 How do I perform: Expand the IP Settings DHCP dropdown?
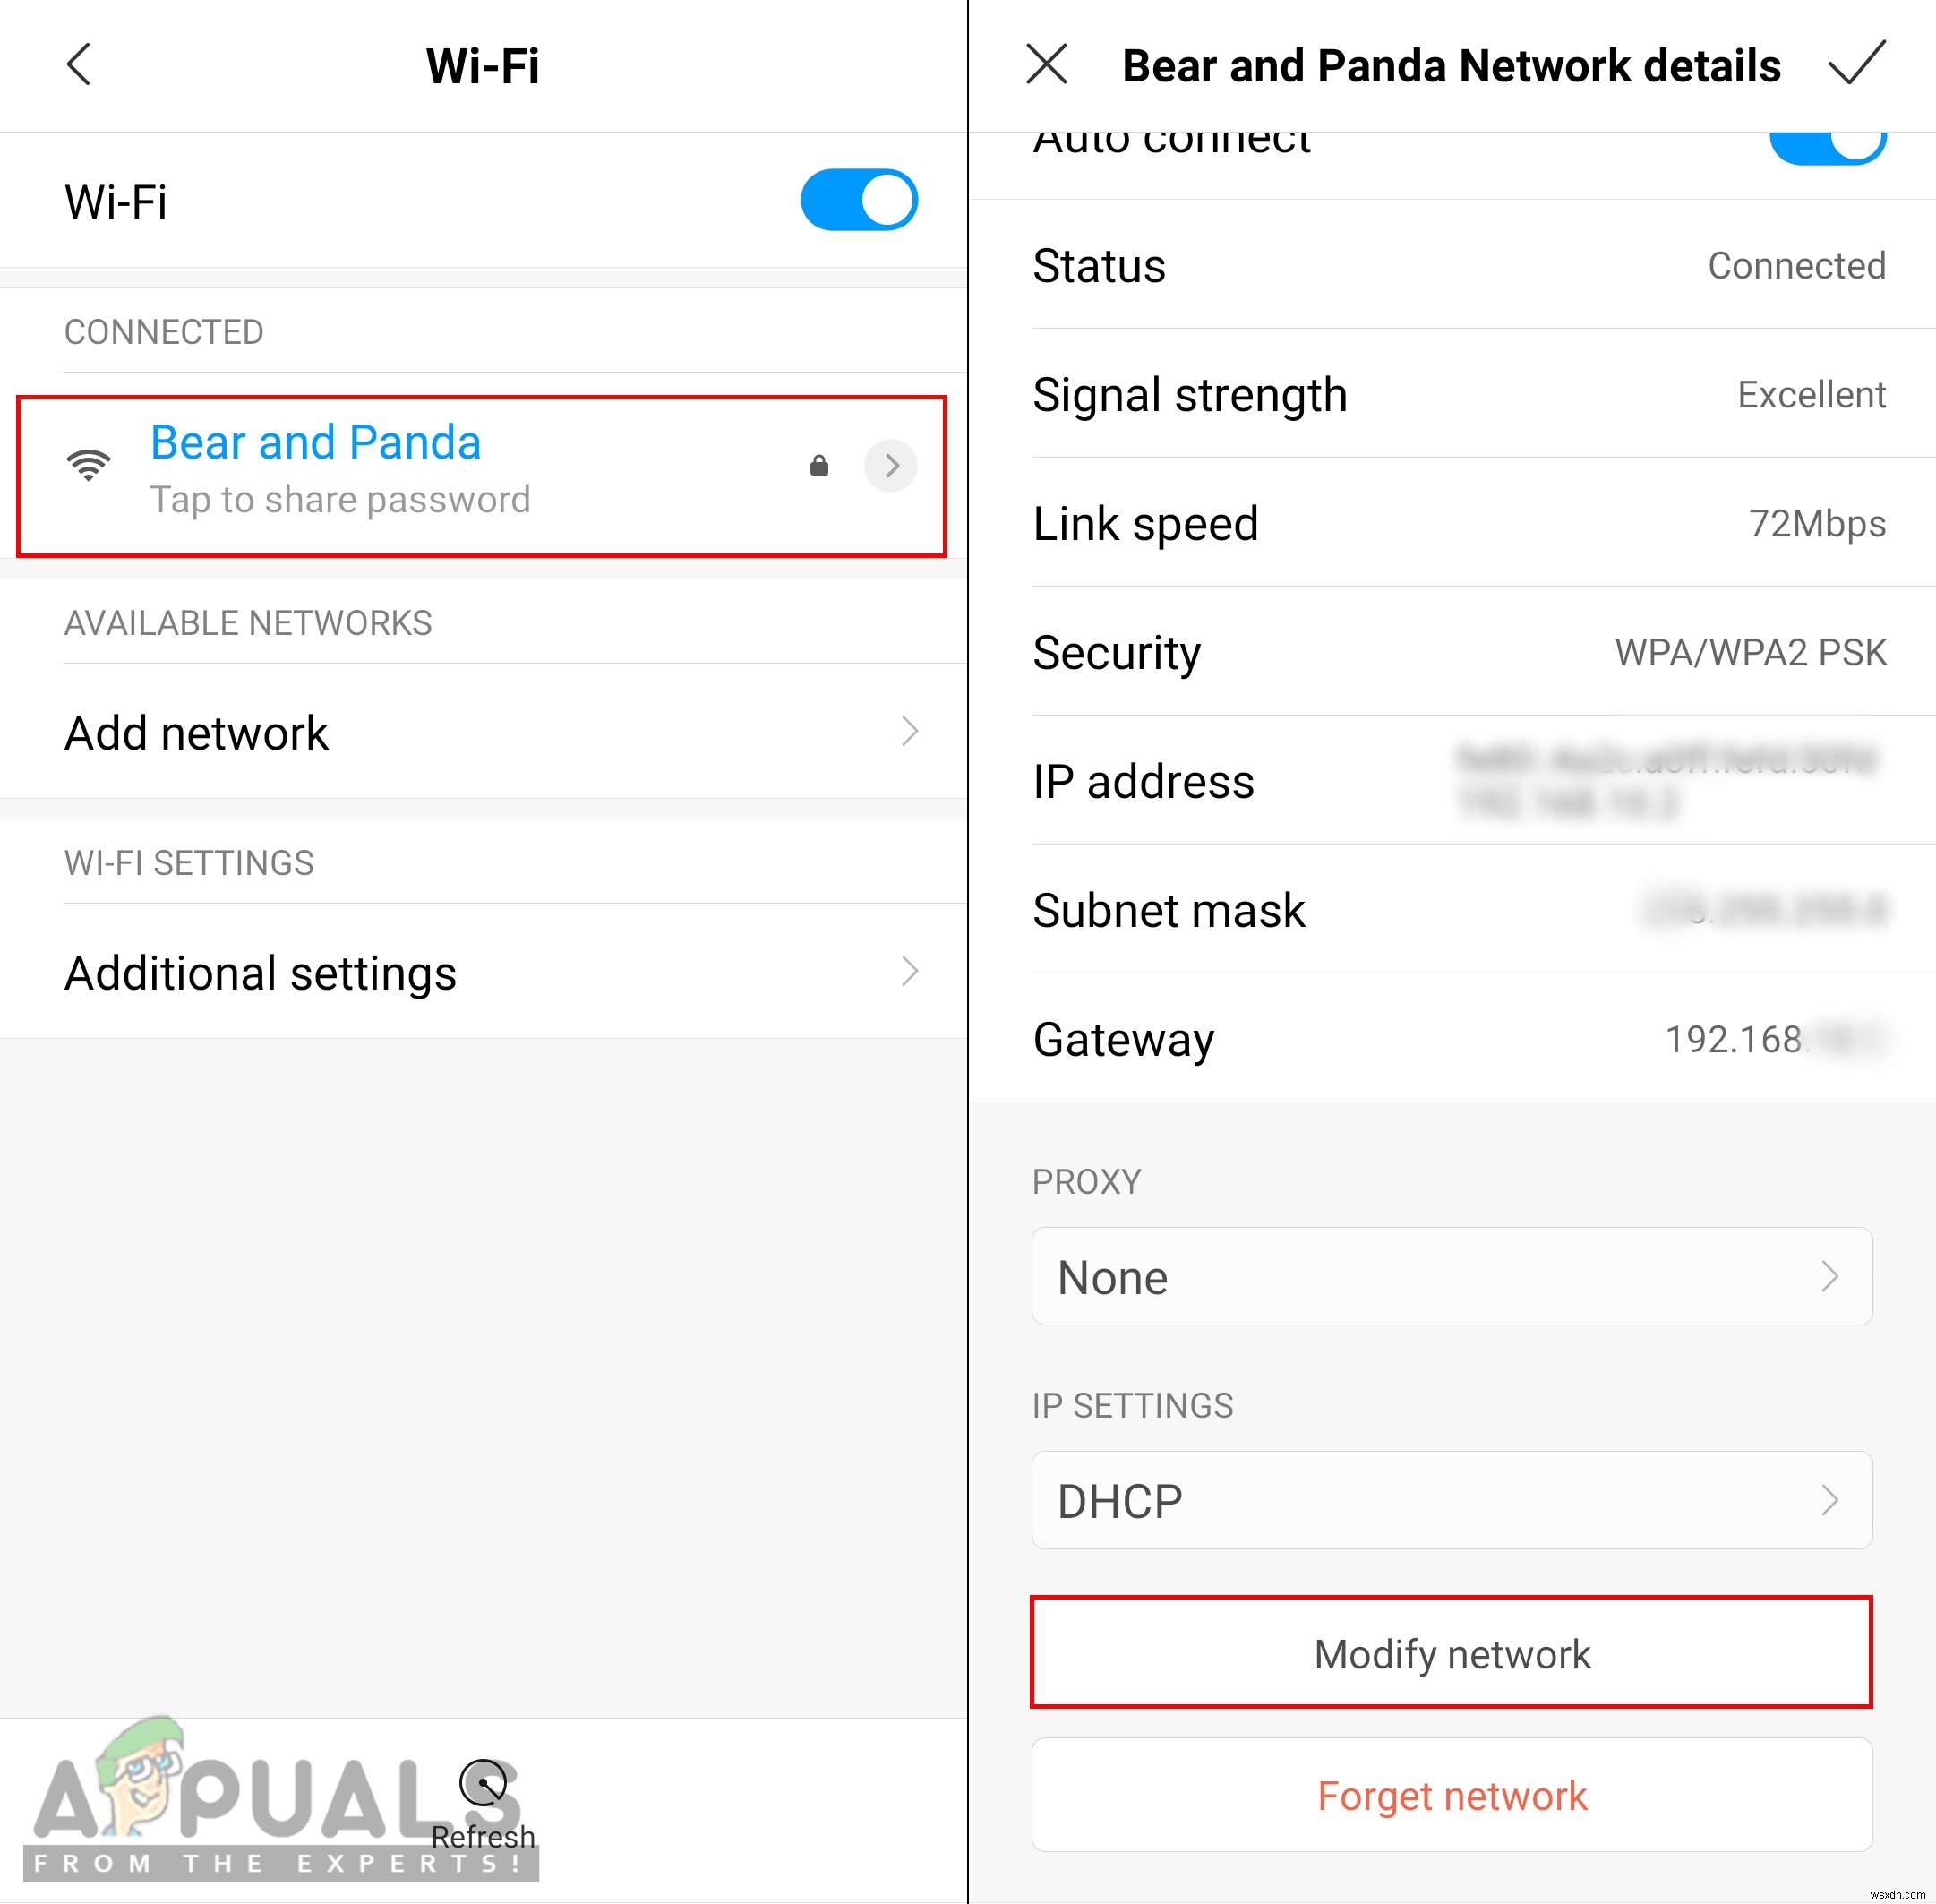[x=1454, y=1496]
